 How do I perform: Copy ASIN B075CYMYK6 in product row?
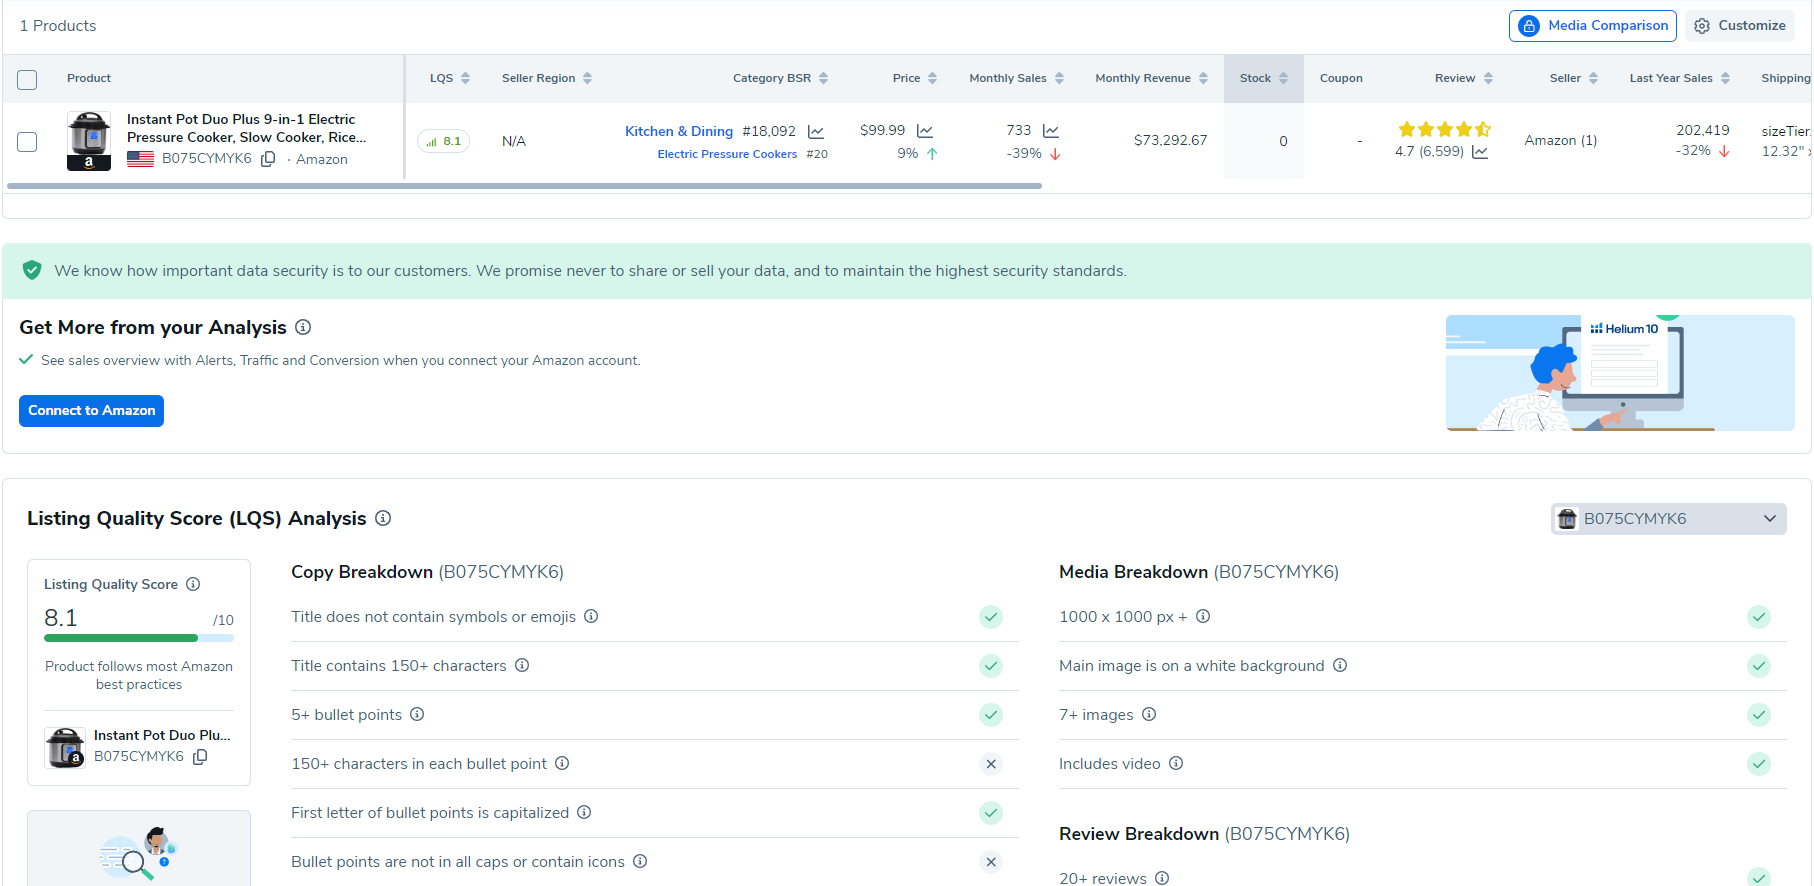point(268,159)
